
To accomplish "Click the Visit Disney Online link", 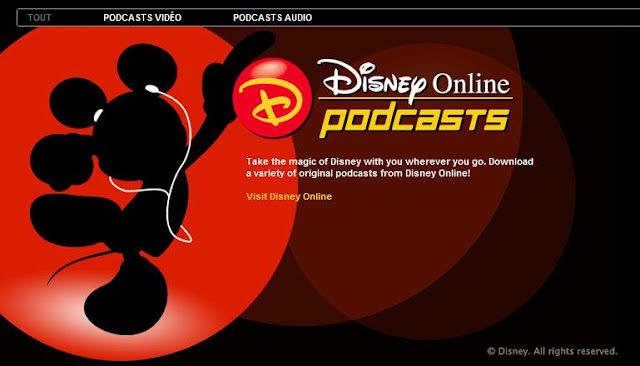I will [289, 196].
